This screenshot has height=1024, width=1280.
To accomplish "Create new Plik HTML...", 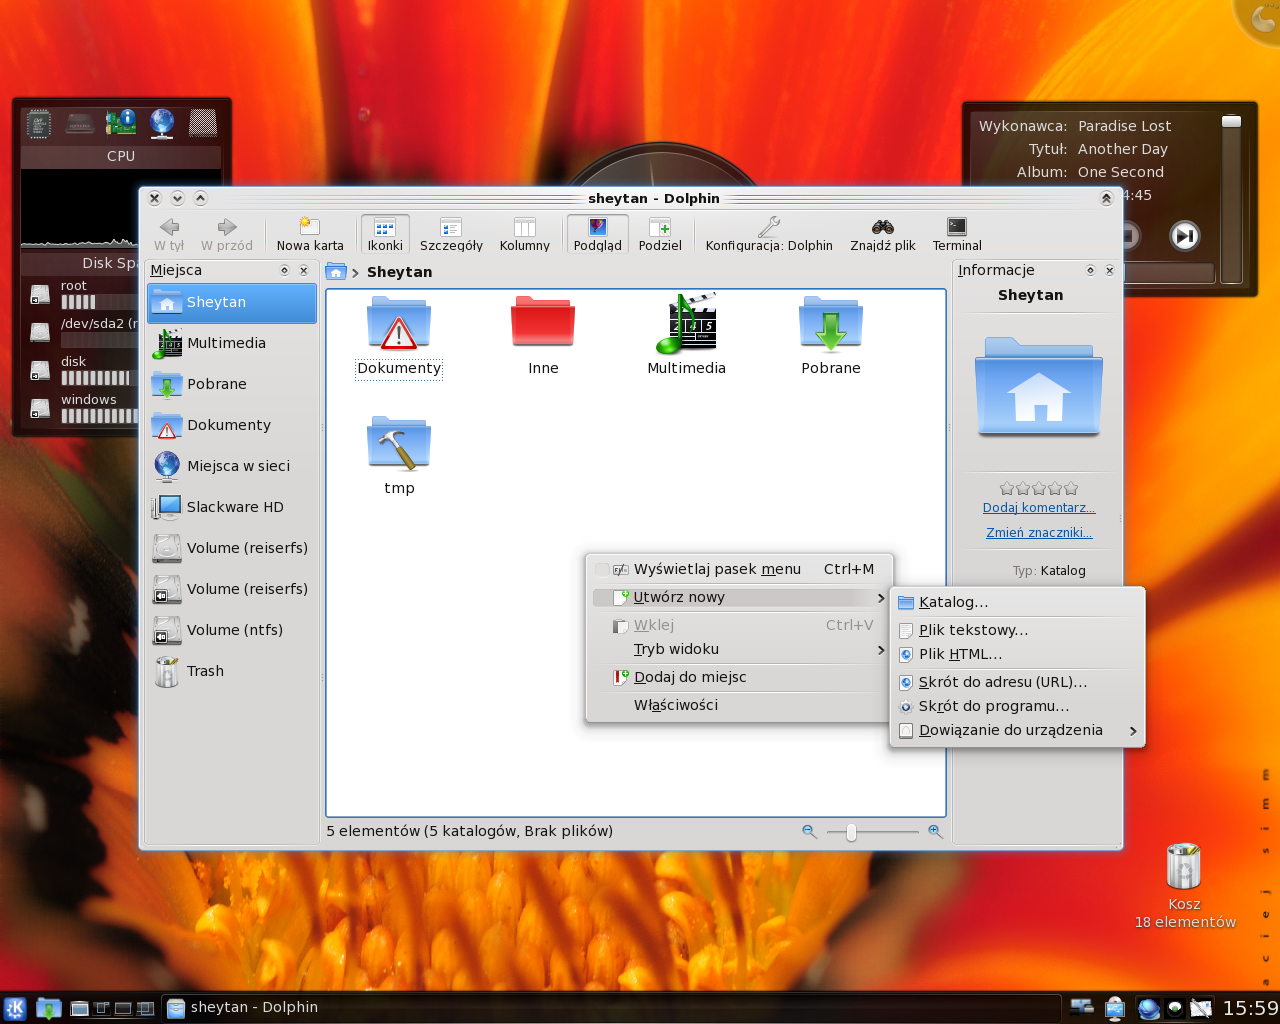I will click(x=1017, y=654).
